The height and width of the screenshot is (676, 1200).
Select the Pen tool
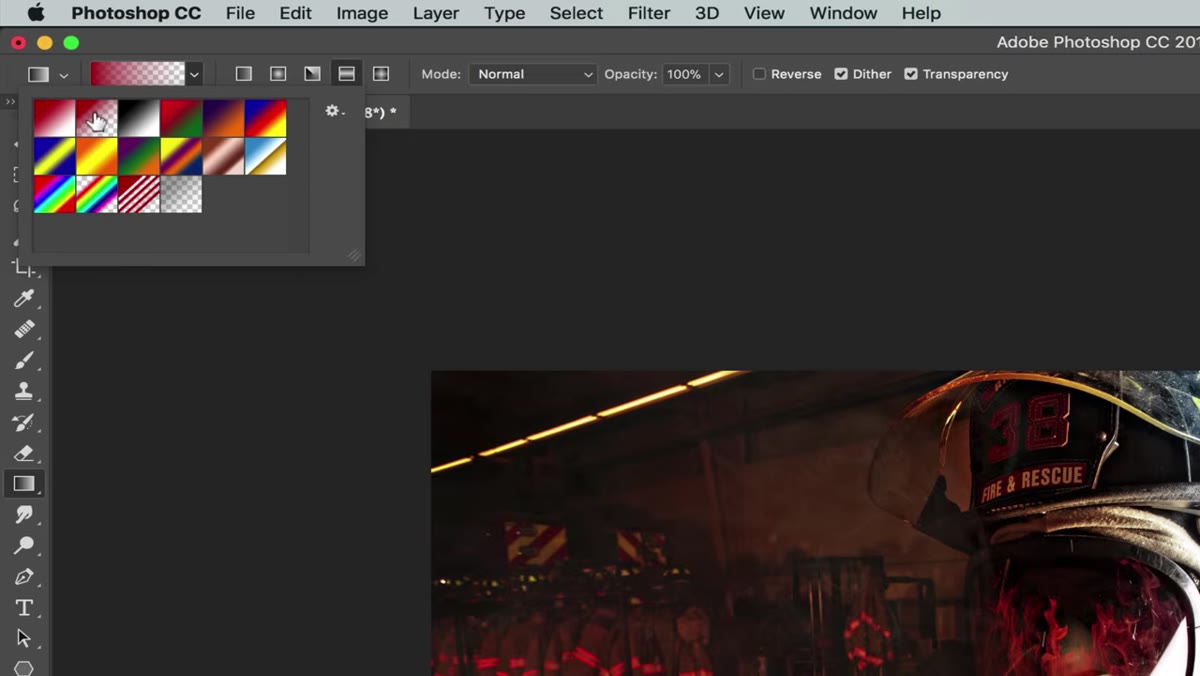pos(24,577)
